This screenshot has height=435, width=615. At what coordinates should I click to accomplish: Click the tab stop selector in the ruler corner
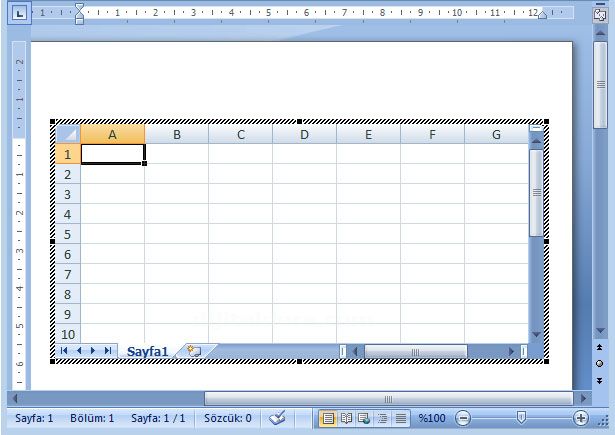click(19, 13)
